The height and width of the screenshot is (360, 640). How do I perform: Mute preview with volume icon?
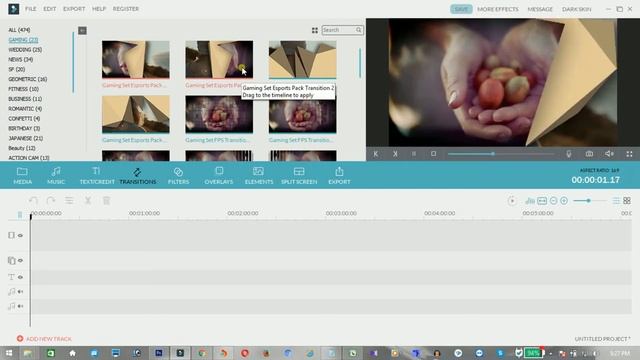click(609, 154)
